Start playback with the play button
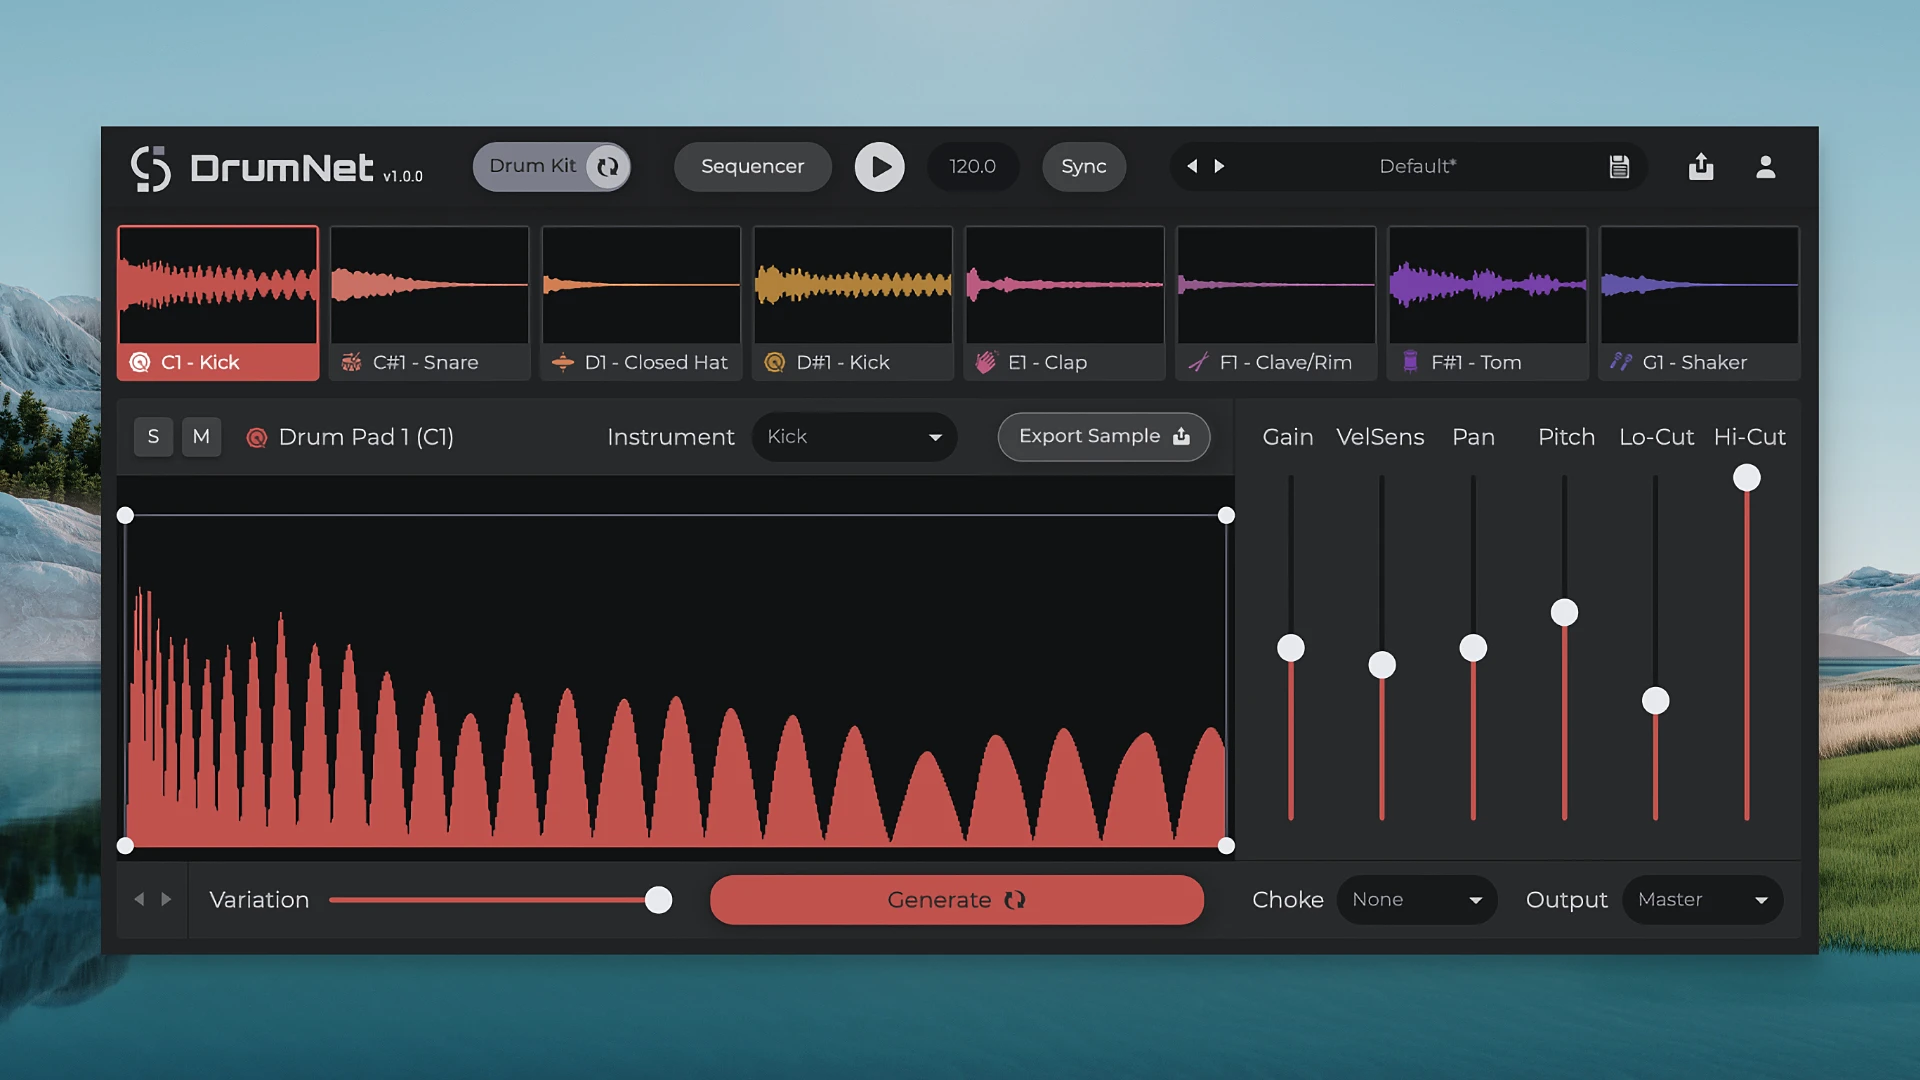 879,167
